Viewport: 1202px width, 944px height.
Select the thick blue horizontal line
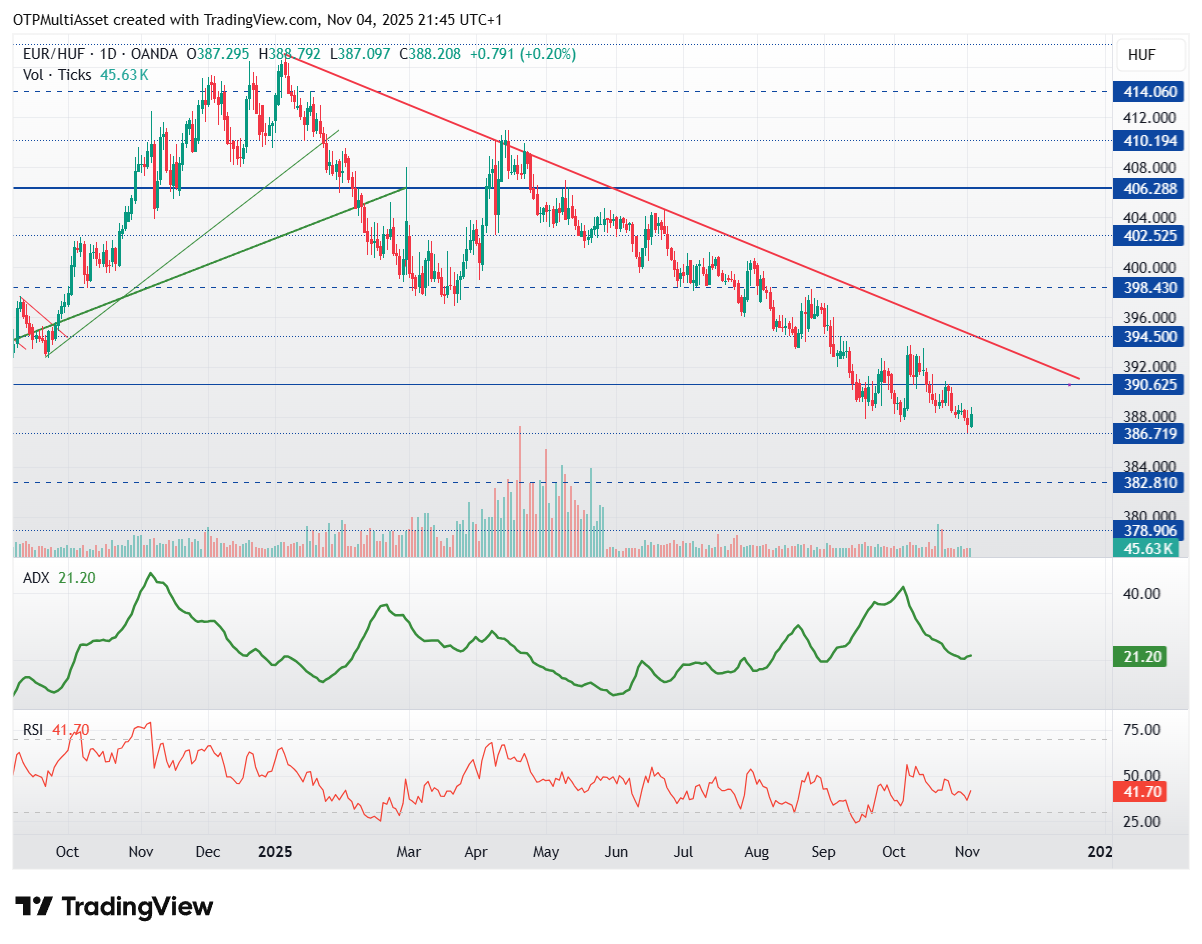[700, 188]
